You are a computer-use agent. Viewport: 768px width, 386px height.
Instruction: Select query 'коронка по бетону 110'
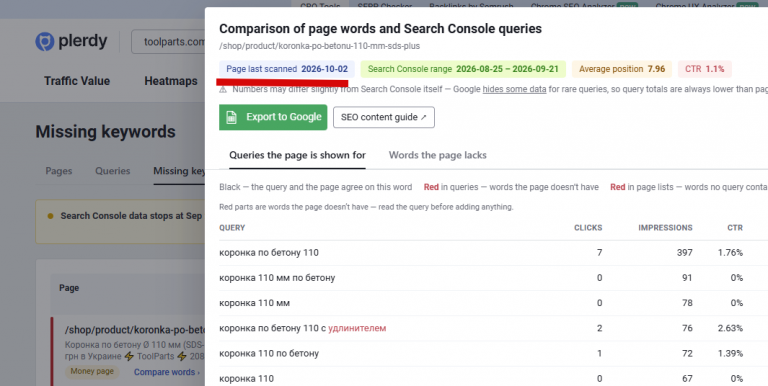pos(268,253)
